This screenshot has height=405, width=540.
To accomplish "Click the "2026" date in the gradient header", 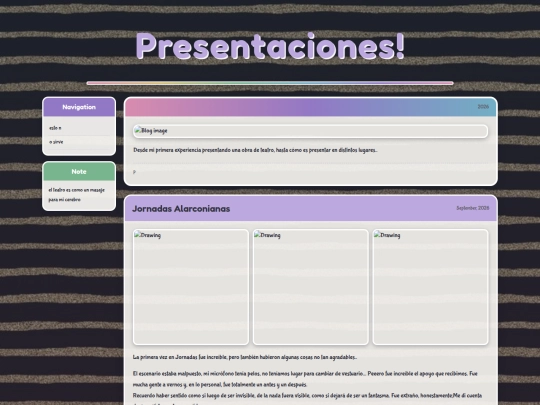I will click(483, 107).
